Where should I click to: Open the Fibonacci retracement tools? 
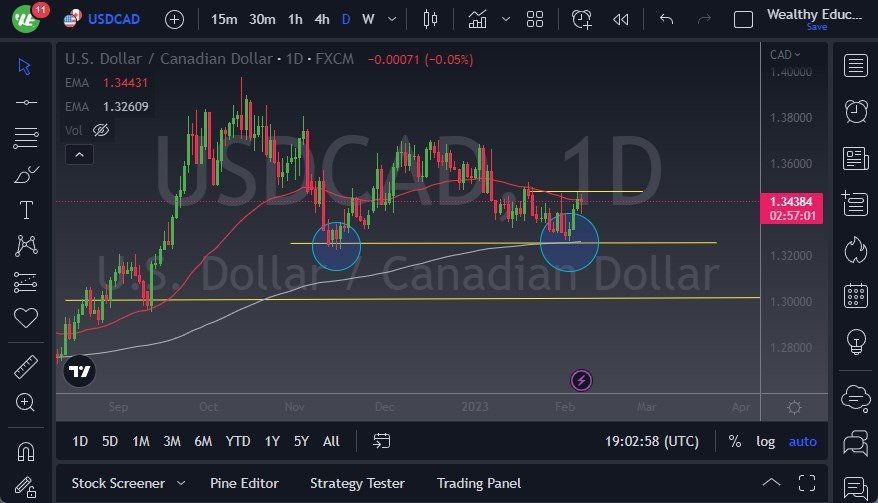click(26, 138)
